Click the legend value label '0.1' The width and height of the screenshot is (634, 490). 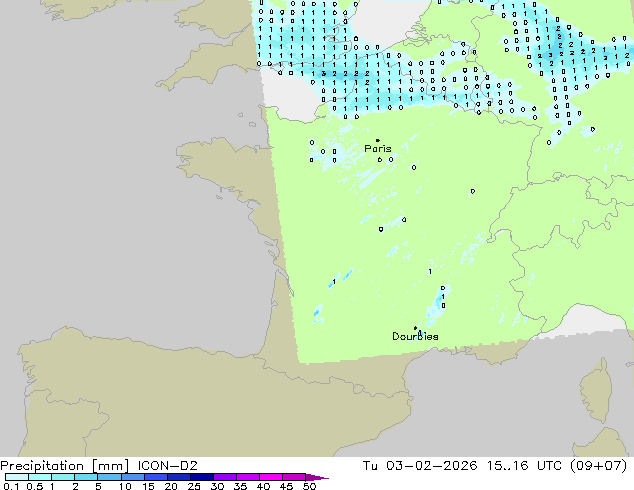point(11,486)
